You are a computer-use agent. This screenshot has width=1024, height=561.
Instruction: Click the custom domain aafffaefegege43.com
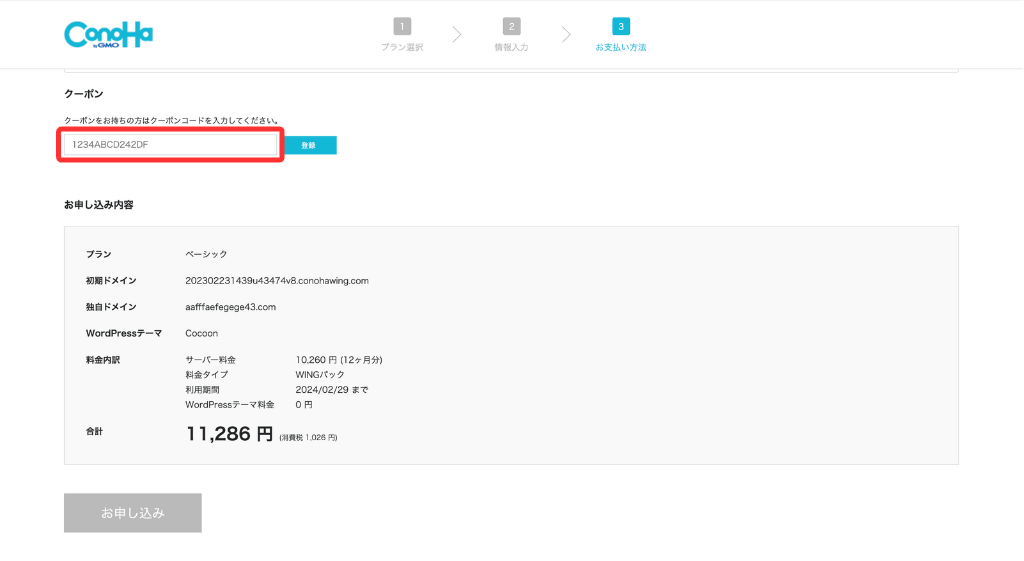(231, 307)
